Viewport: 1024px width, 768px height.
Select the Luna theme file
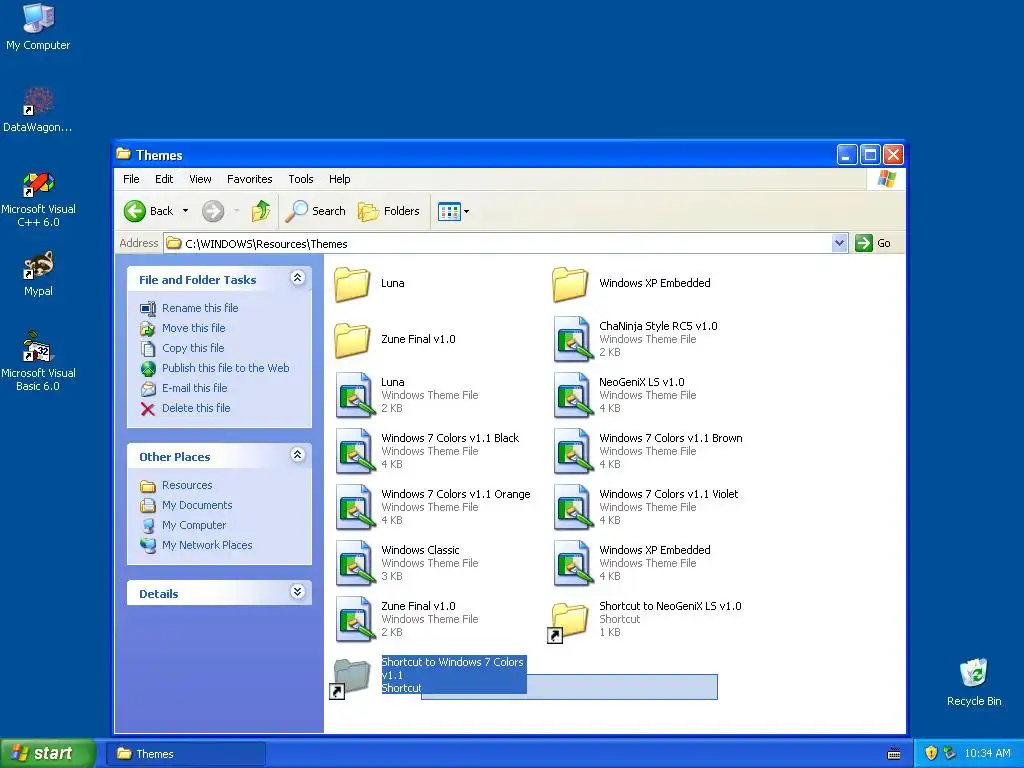[x=406, y=395]
